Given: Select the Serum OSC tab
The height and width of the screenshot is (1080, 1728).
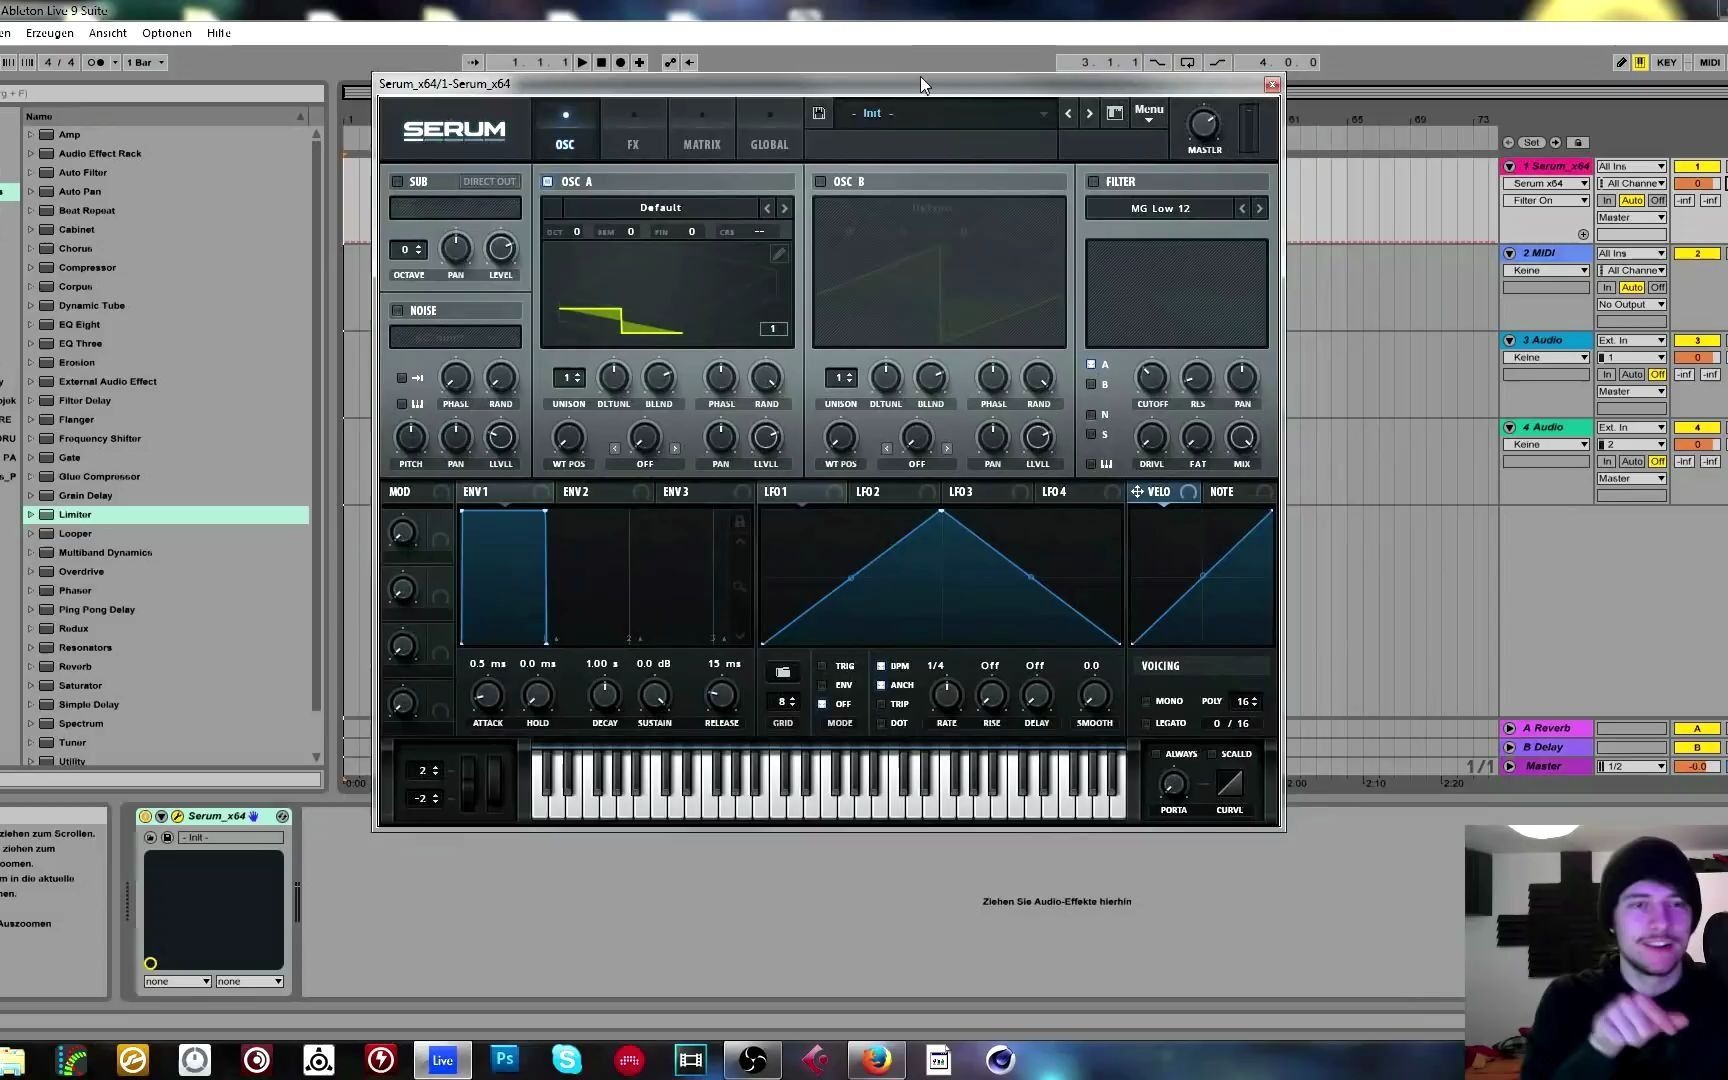Looking at the screenshot, I should click(565, 130).
